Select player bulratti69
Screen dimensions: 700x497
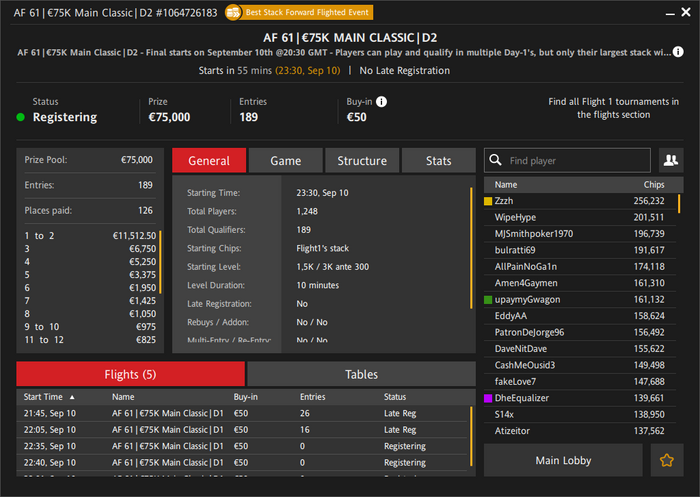click(x=580, y=251)
